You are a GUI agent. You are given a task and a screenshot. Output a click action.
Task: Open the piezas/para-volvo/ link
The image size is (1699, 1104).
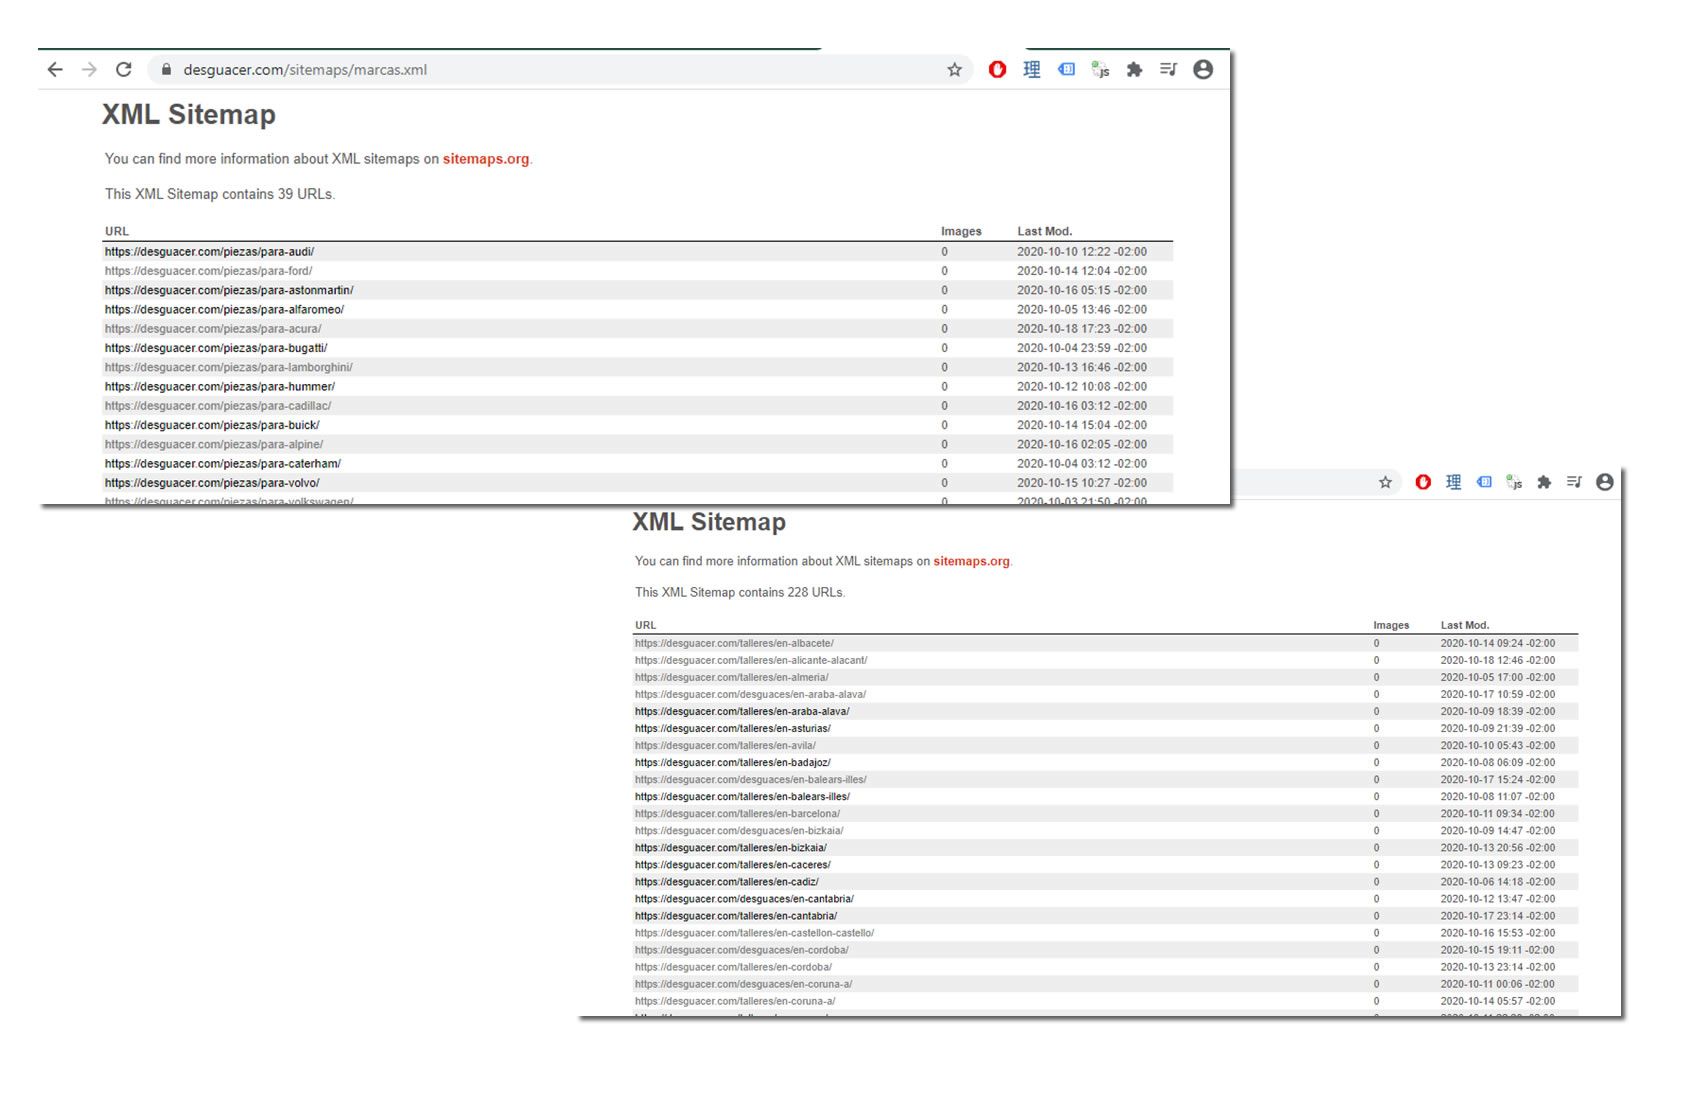pyautogui.click(x=212, y=483)
